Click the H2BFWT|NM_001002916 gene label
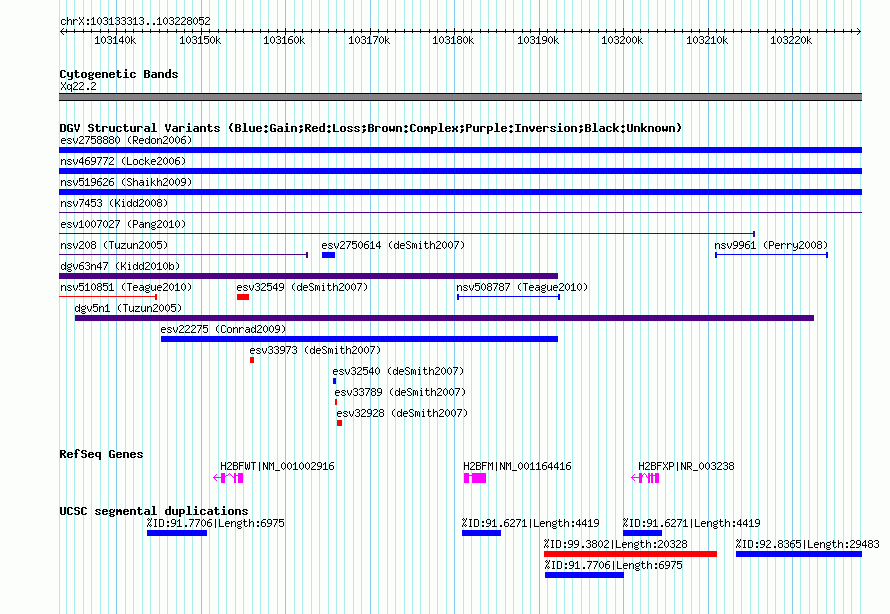Viewport: 890px width, 614px height. tap(277, 466)
